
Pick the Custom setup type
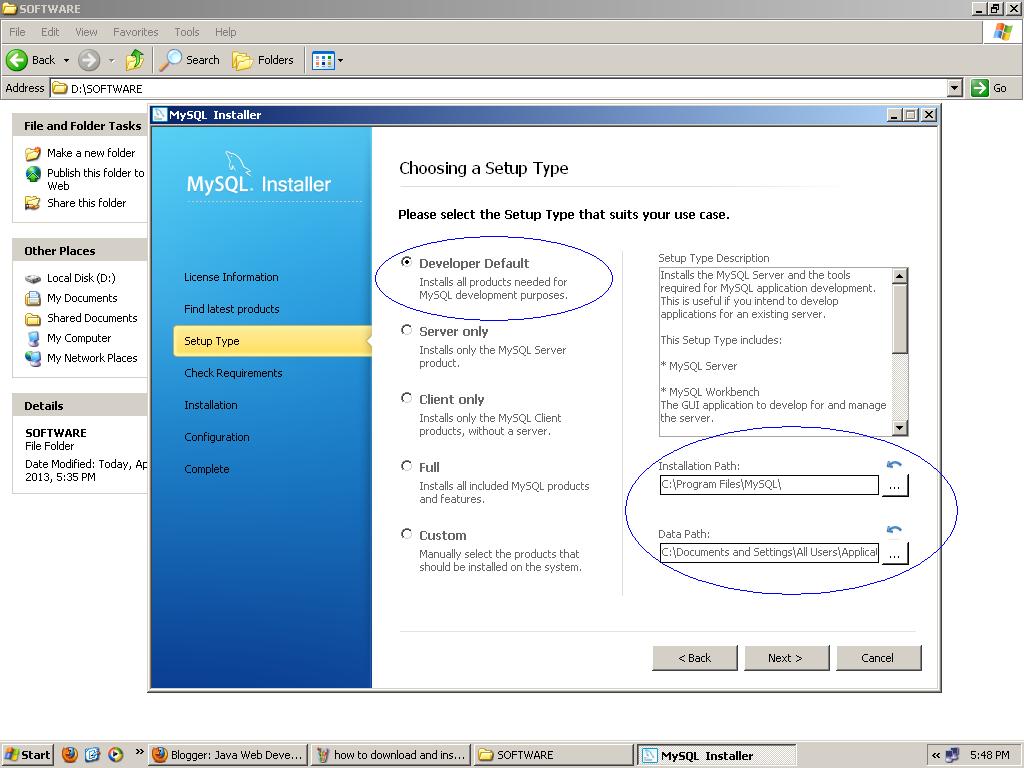click(x=407, y=534)
